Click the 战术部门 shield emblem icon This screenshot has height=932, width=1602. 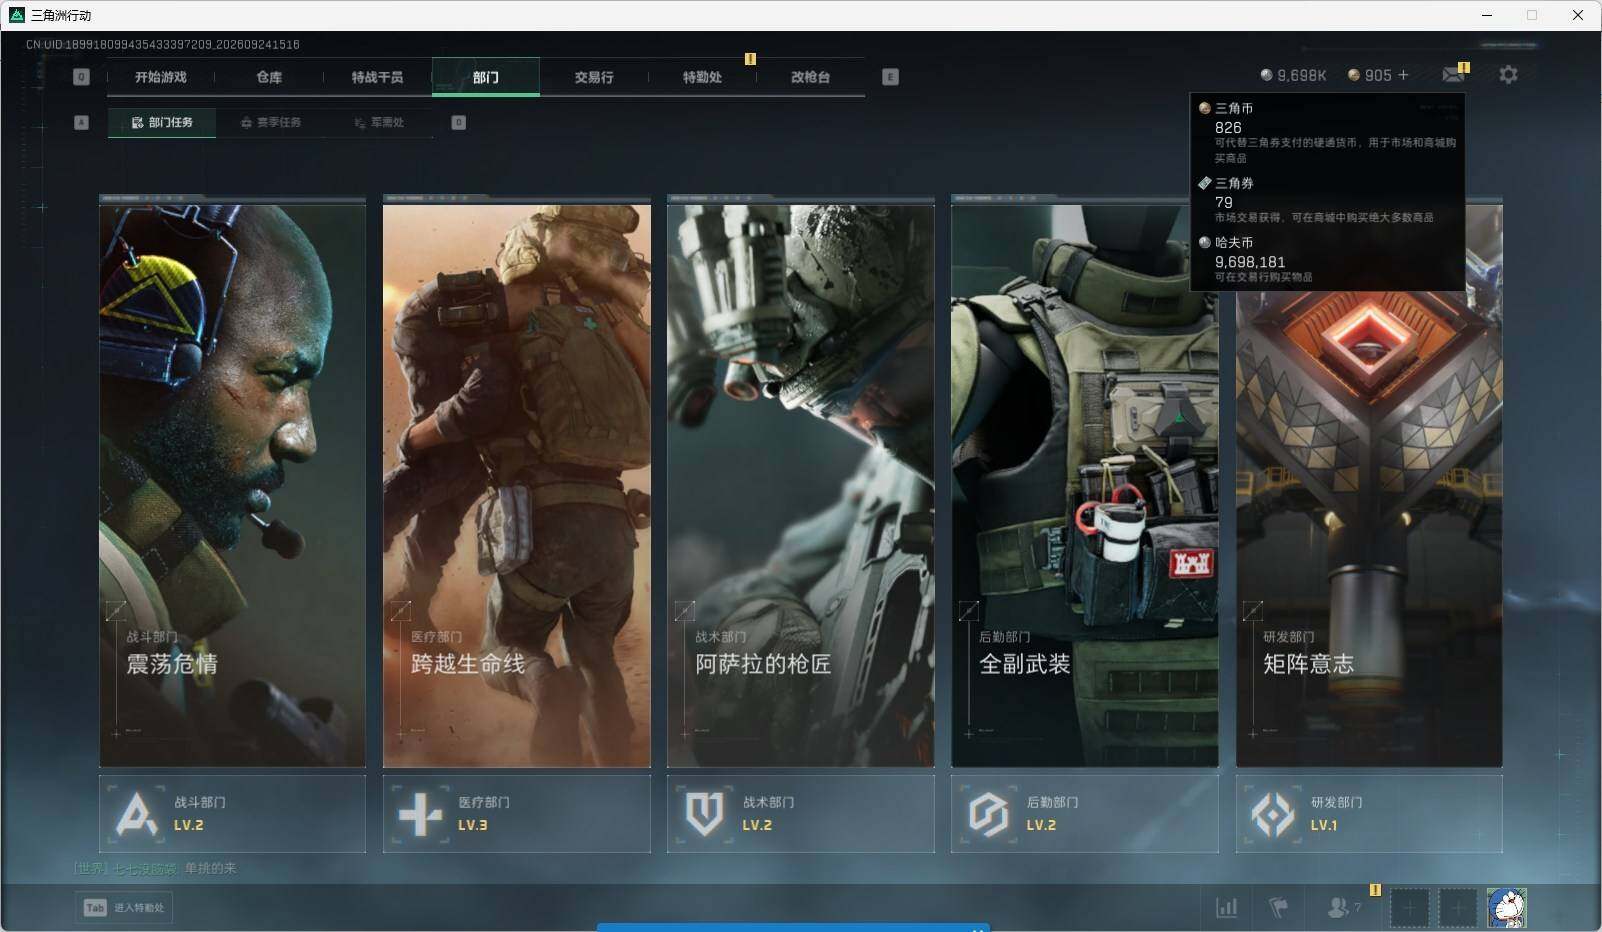[x=705, y=814]
